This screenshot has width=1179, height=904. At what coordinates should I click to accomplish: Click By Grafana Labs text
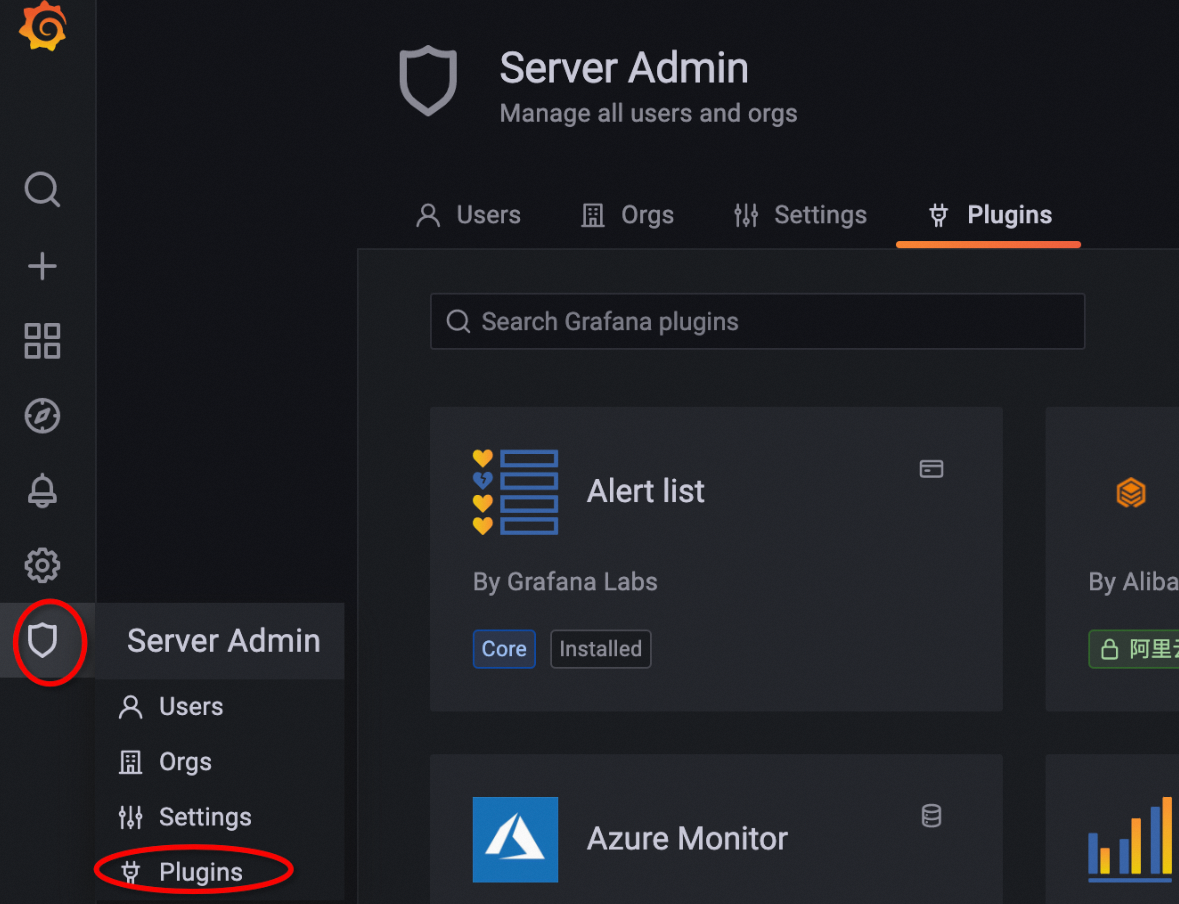click(x=565, y=581)
